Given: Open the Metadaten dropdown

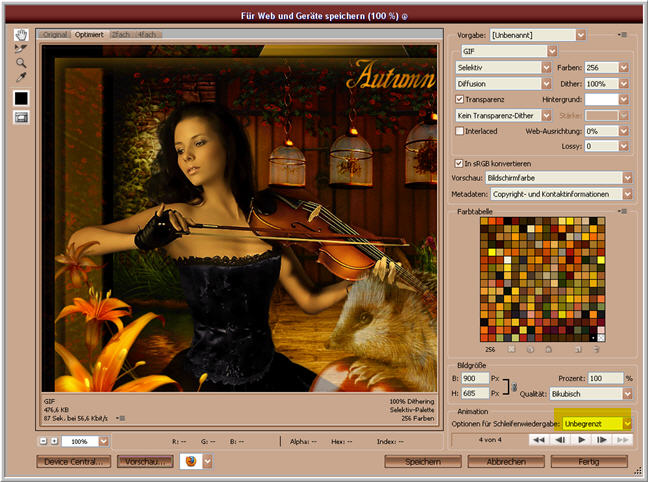Looking at the screenshot, I should click(x=628, y=194).
